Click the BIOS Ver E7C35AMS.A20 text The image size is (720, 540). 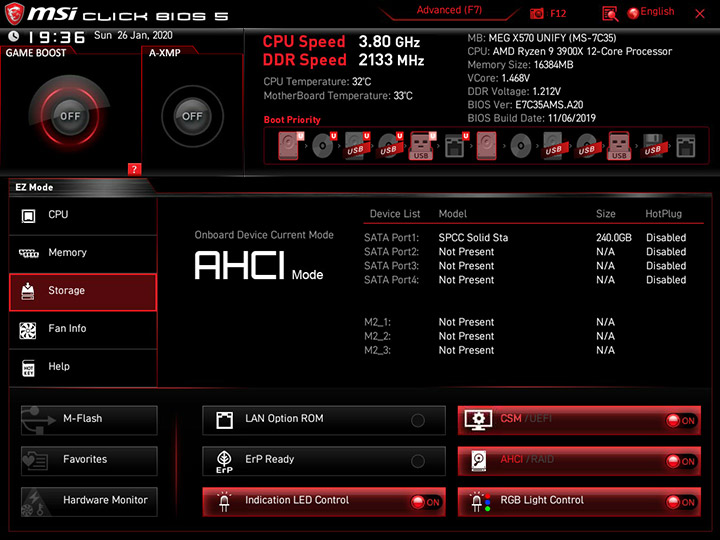(525, 105)
